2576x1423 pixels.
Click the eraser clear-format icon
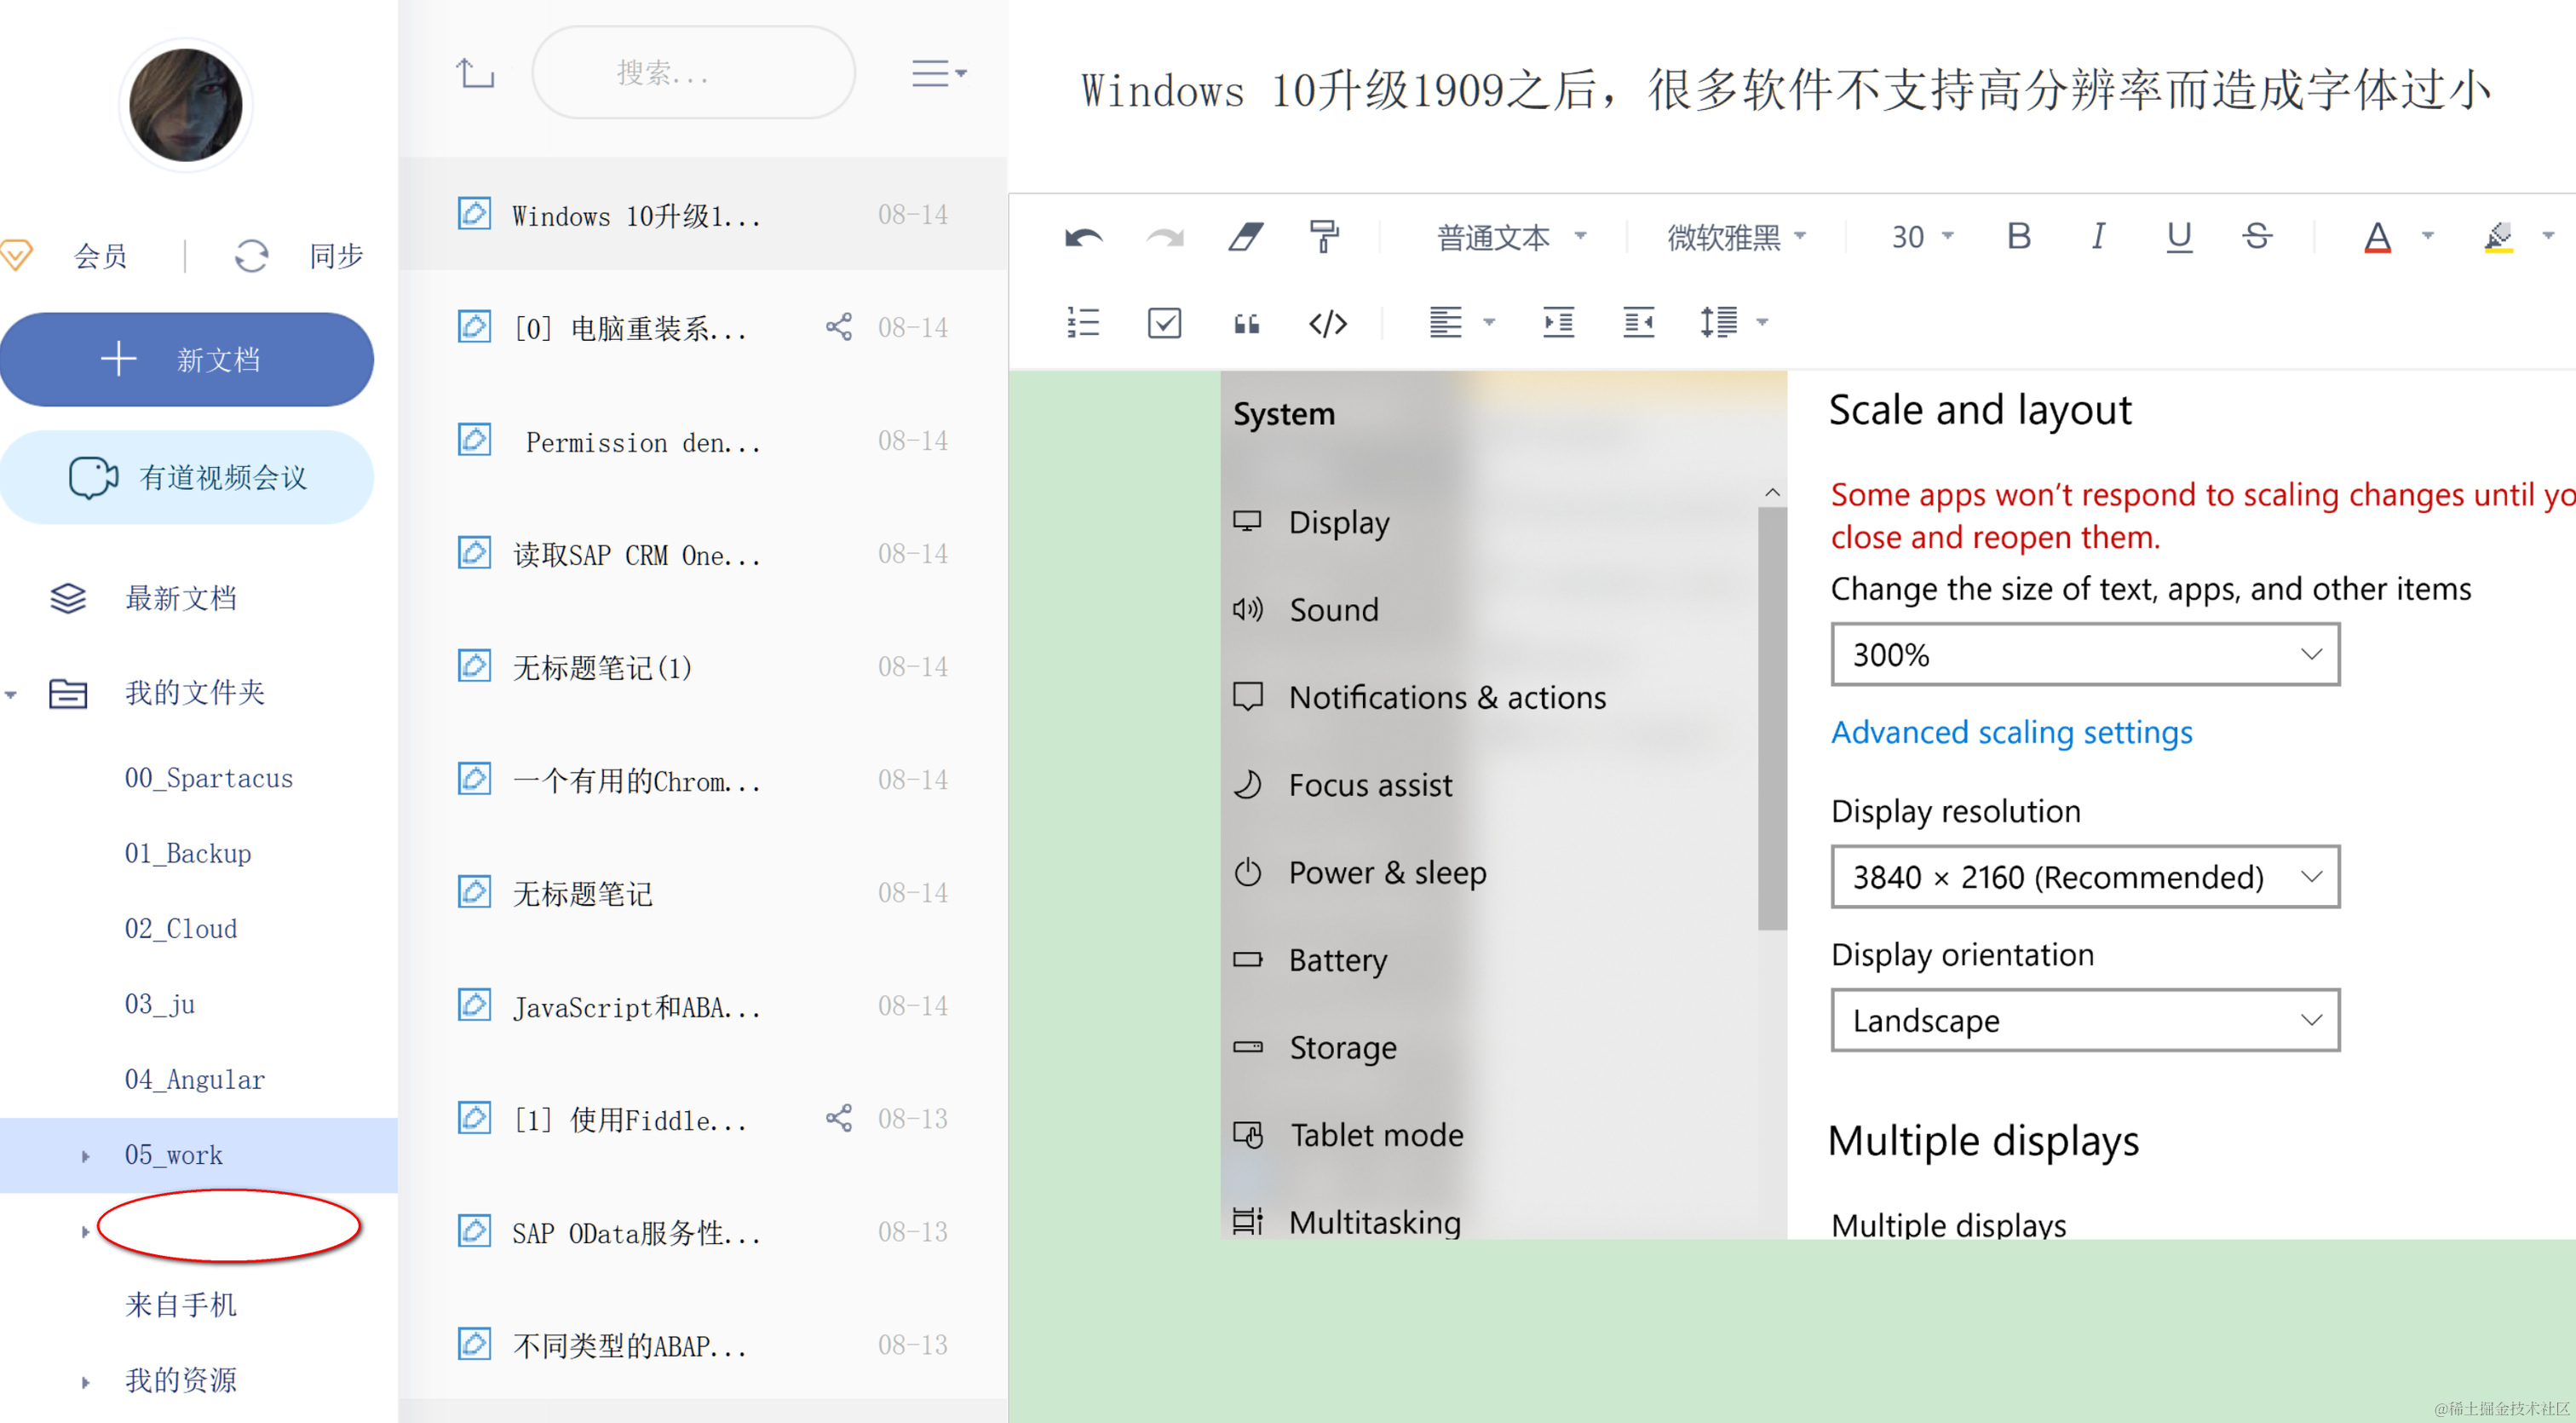1245,238
